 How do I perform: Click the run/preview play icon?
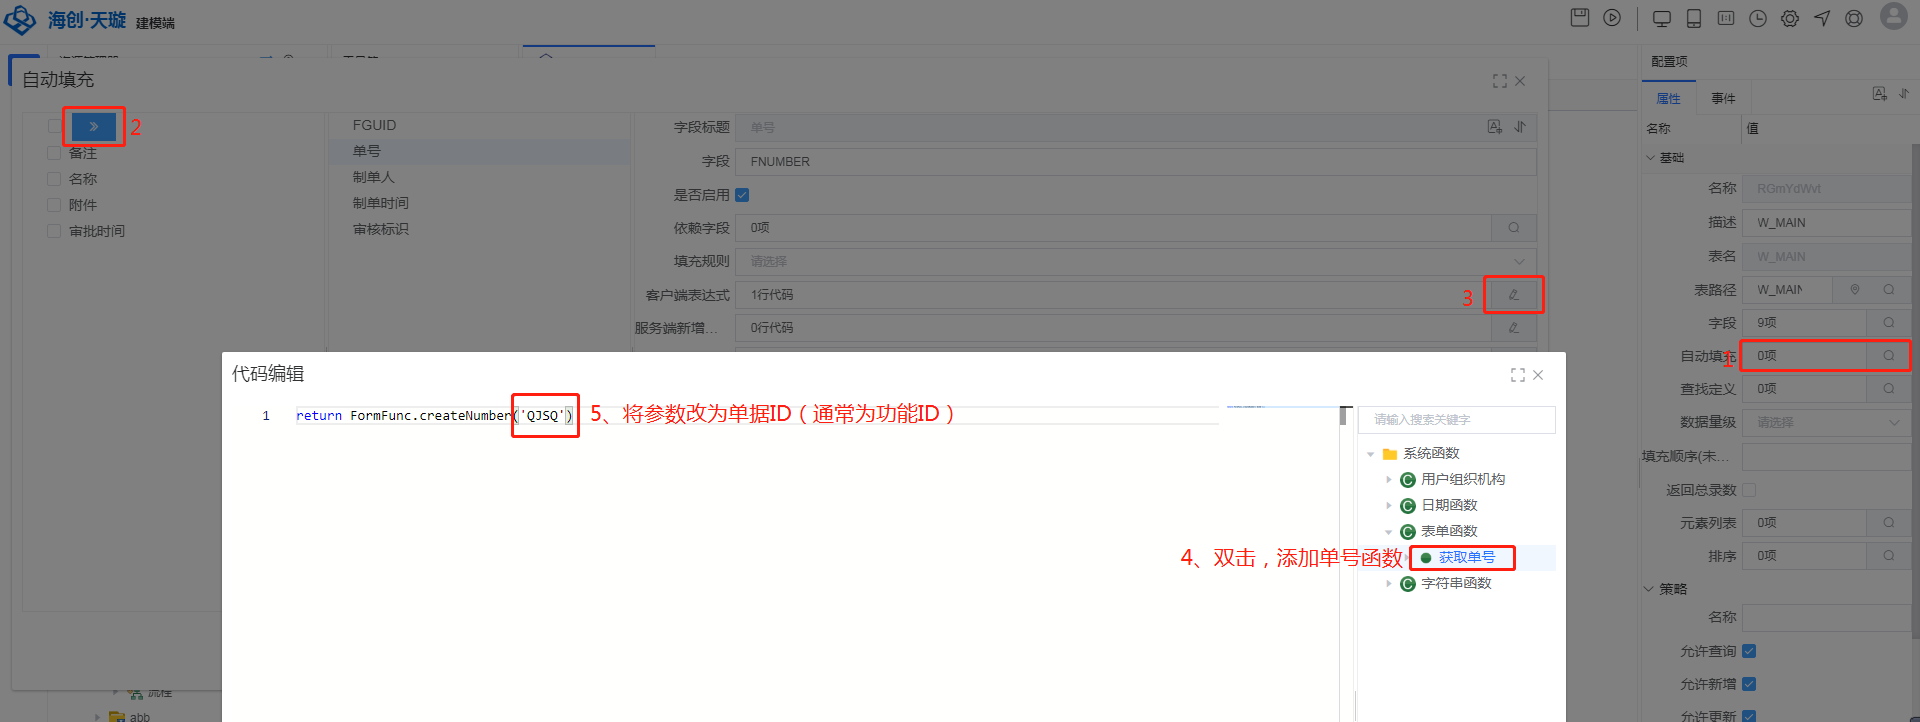(x=1612, y=18)
